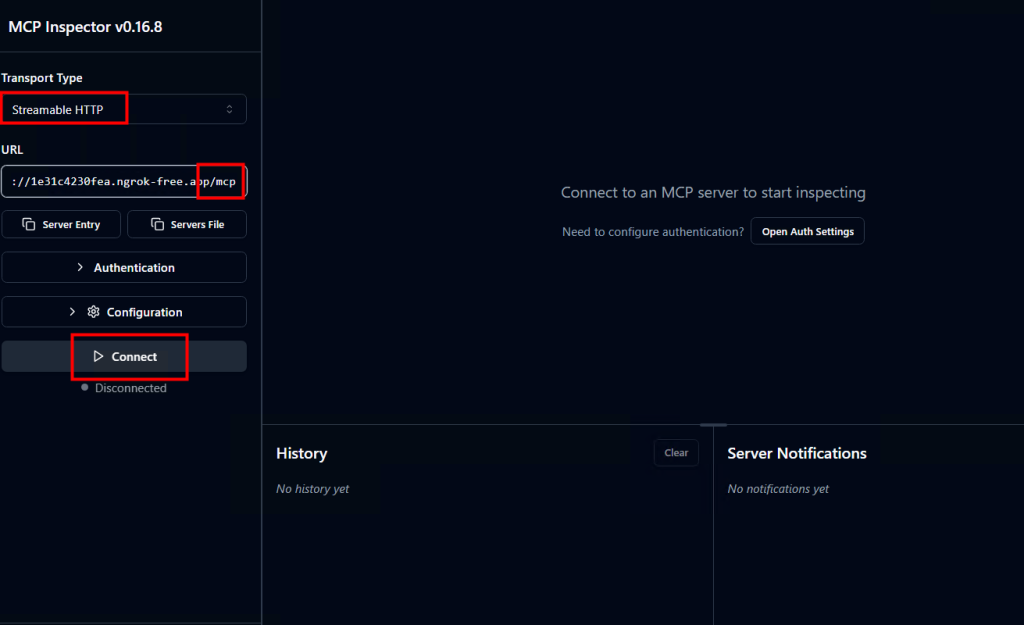Select the Server Notifications panel heading
This screenshot has width=1024, height=625.
click(x=796, y=453)
